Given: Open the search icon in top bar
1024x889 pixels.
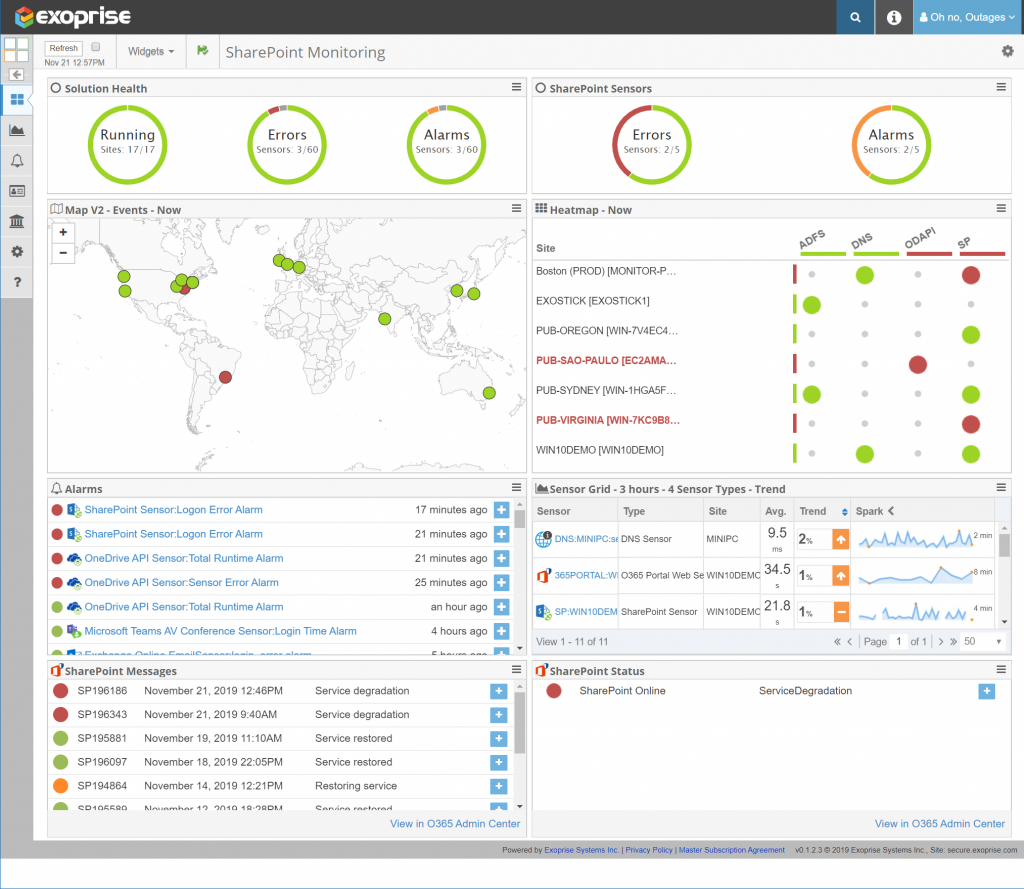Looking at the screenshot, I should point(855,17).
